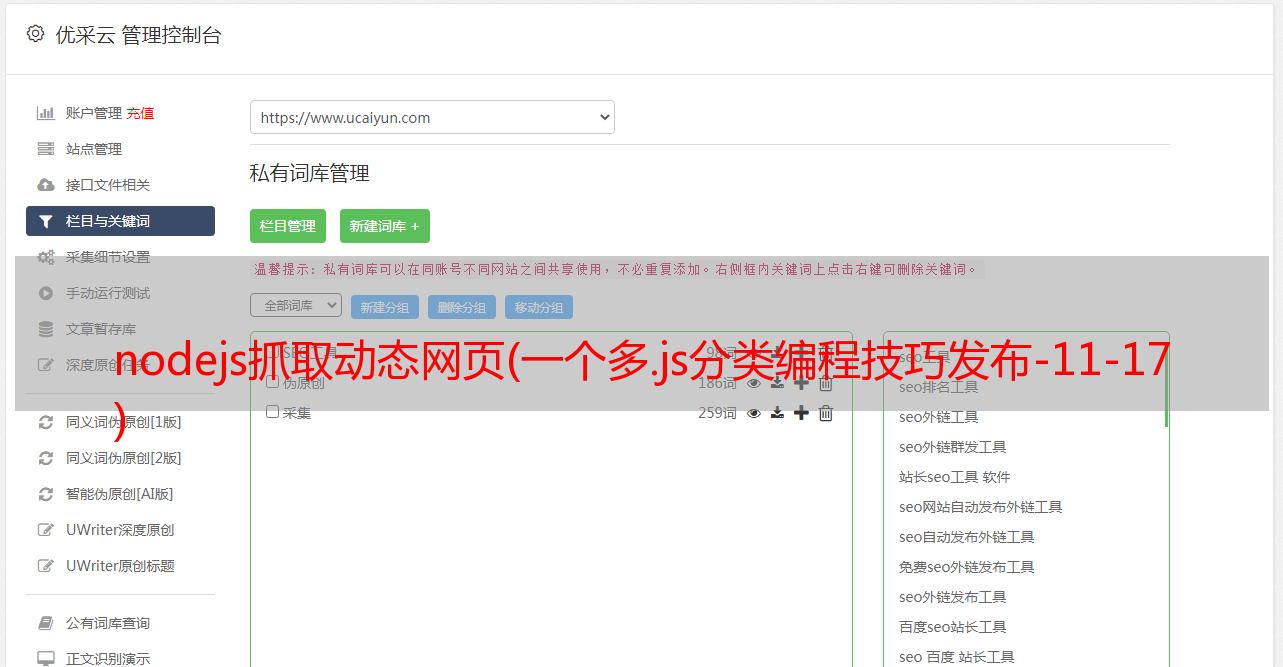Click the filter icon of 栏目与关键词
Image resolution: width=1283 pixels, height=667 pixels.
(x=46, y=221)
